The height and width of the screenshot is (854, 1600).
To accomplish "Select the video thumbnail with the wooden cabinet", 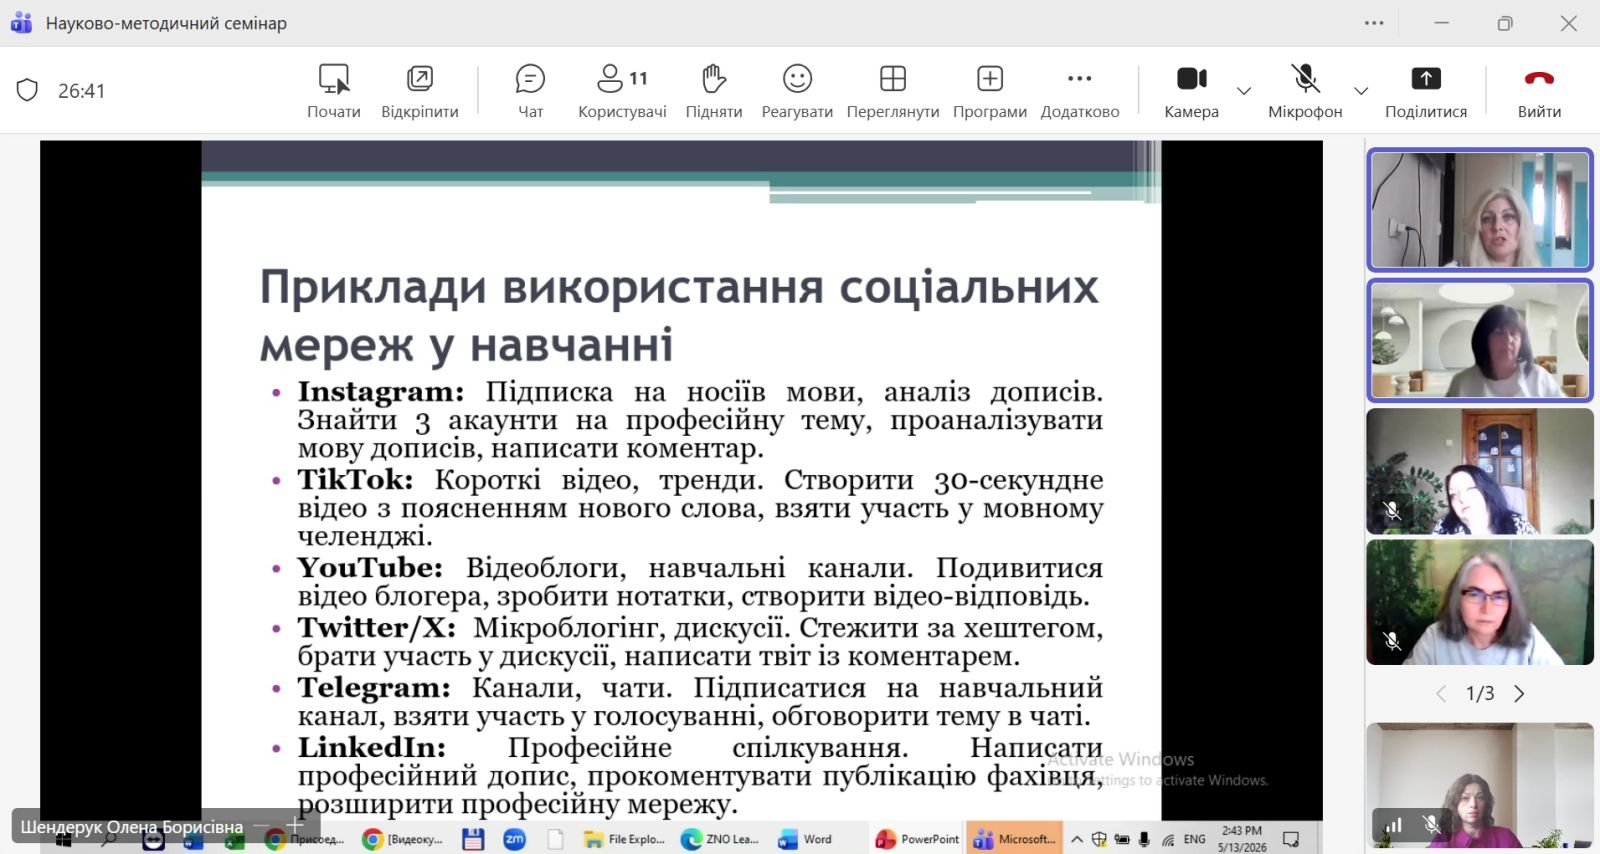I will pyautogui.click(x=1480, y=471).
